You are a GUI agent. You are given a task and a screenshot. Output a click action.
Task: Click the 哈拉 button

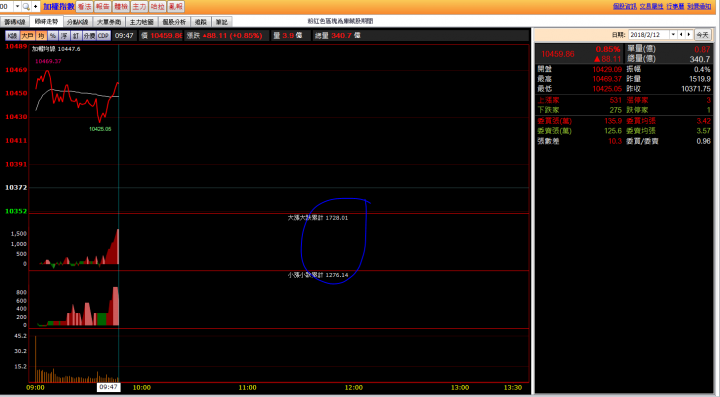pos(158,6)
